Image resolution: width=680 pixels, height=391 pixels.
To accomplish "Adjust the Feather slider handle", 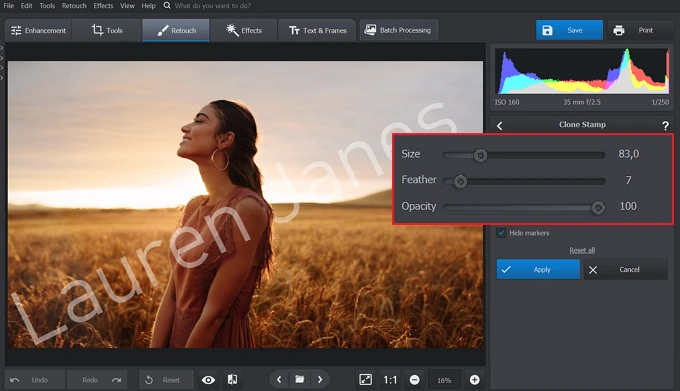I will click(x=460, y=181).
